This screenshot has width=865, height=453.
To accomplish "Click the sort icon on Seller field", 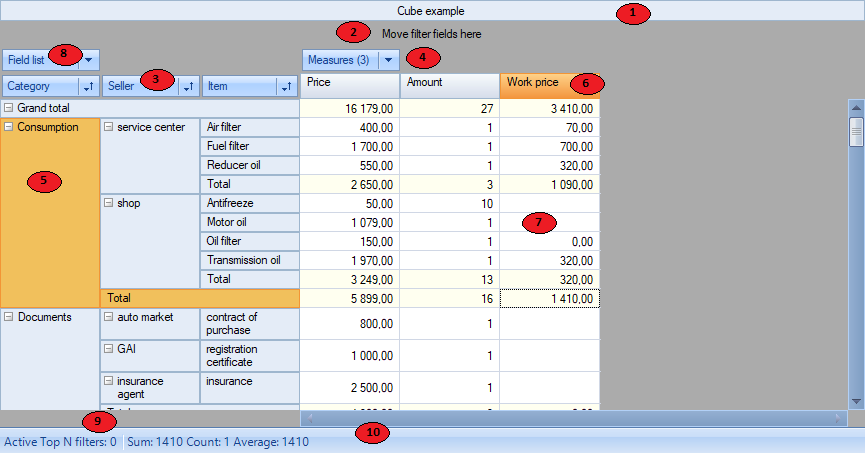I will click(x=189, y=87).
